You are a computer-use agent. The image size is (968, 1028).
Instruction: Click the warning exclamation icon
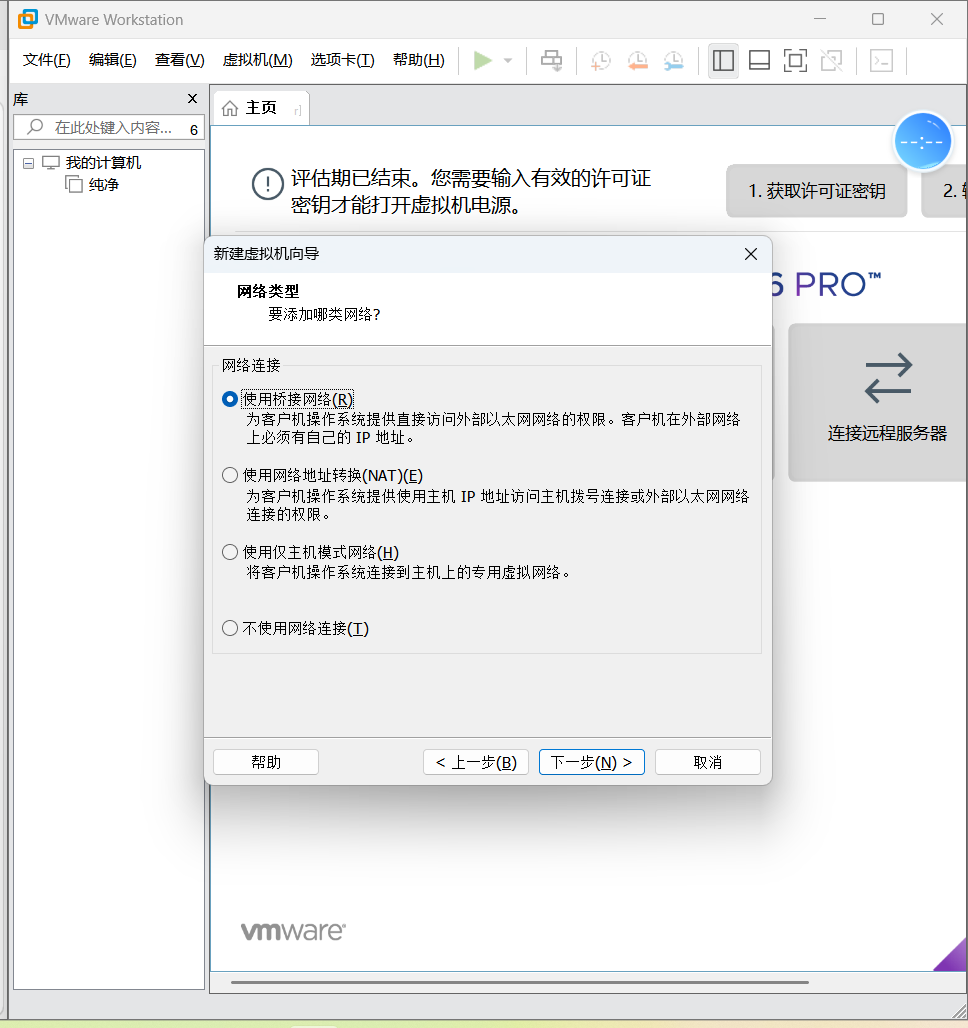point(268,184)
